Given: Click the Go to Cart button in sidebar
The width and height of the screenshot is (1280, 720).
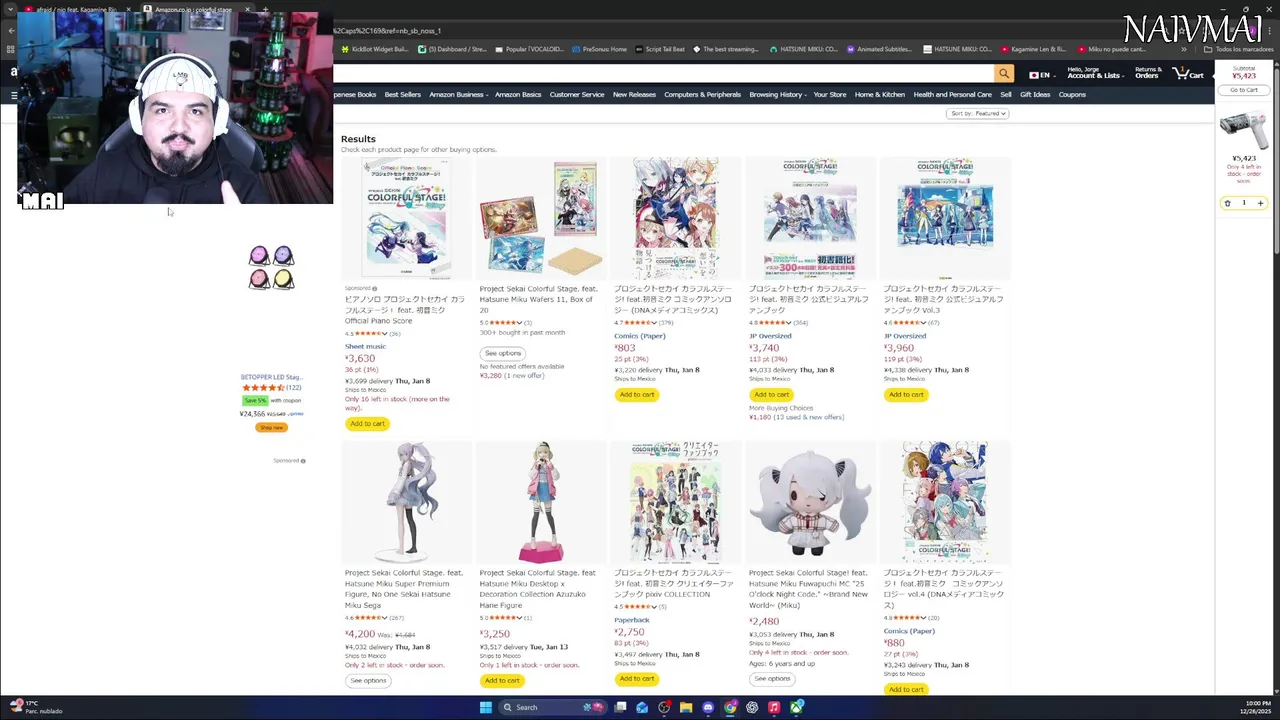Looking at the screenshot, I should [1244, 90].
